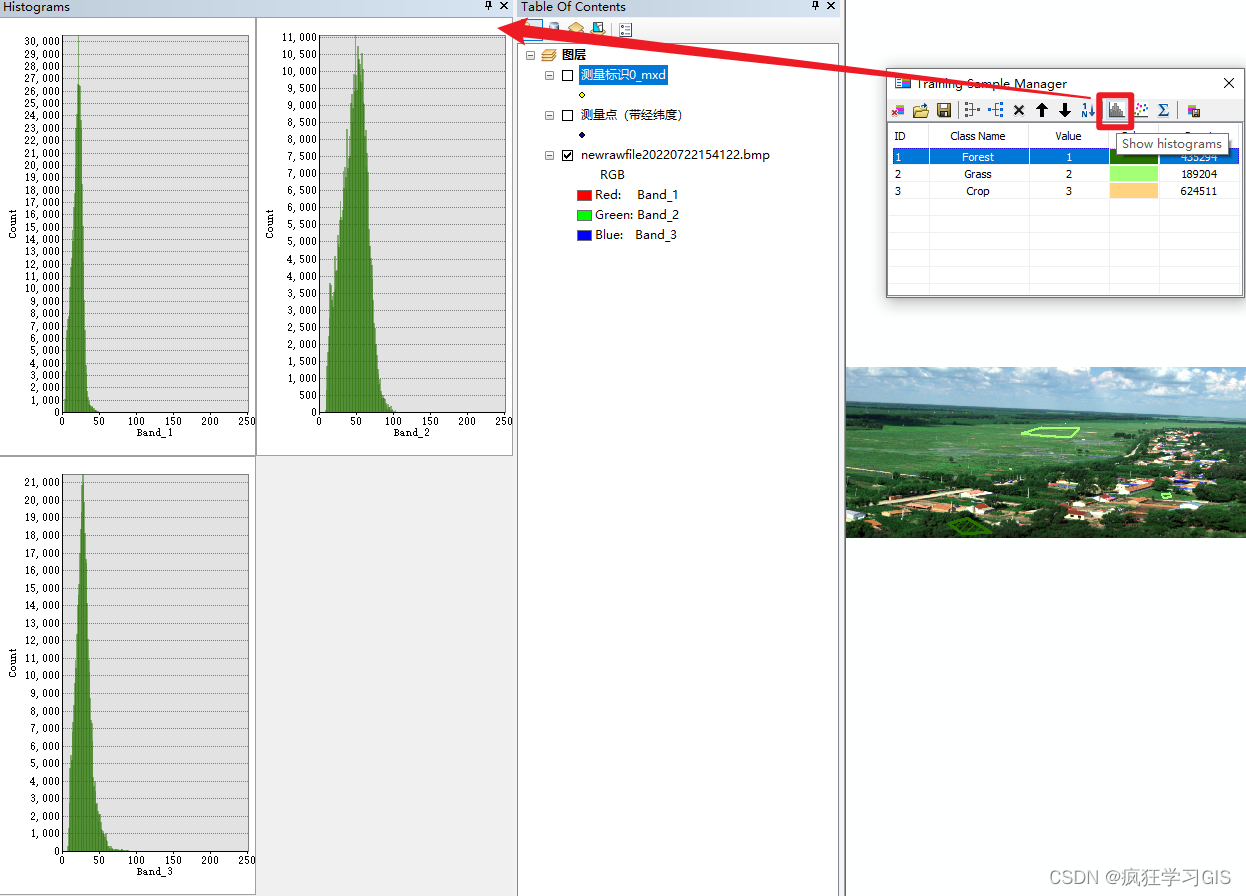Click the count cell 624511
1246x896 pixels.
[1199, 191]
